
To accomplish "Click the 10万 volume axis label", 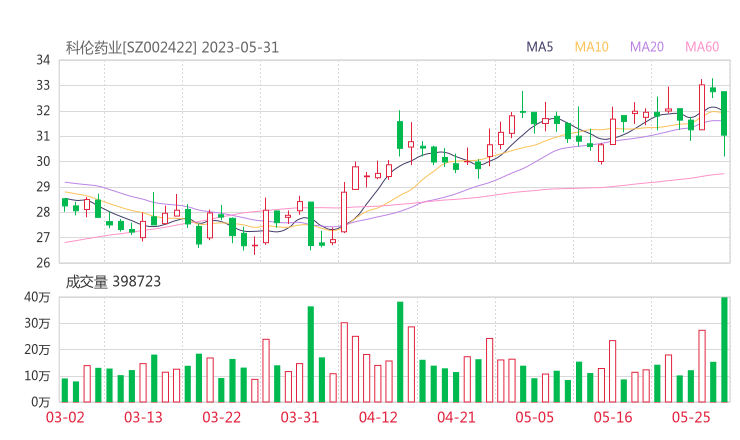I will (37, 376).
